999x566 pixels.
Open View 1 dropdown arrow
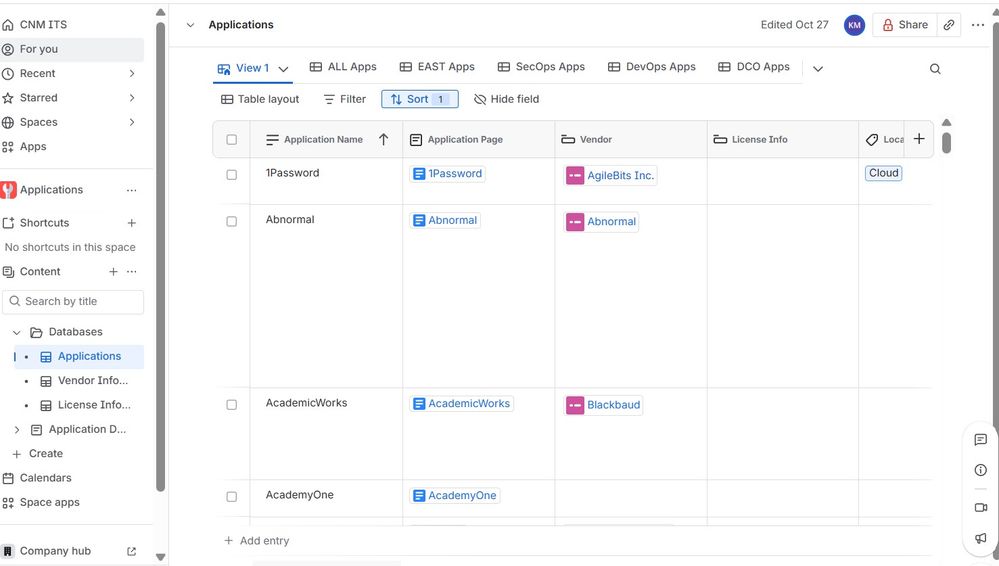284,69
